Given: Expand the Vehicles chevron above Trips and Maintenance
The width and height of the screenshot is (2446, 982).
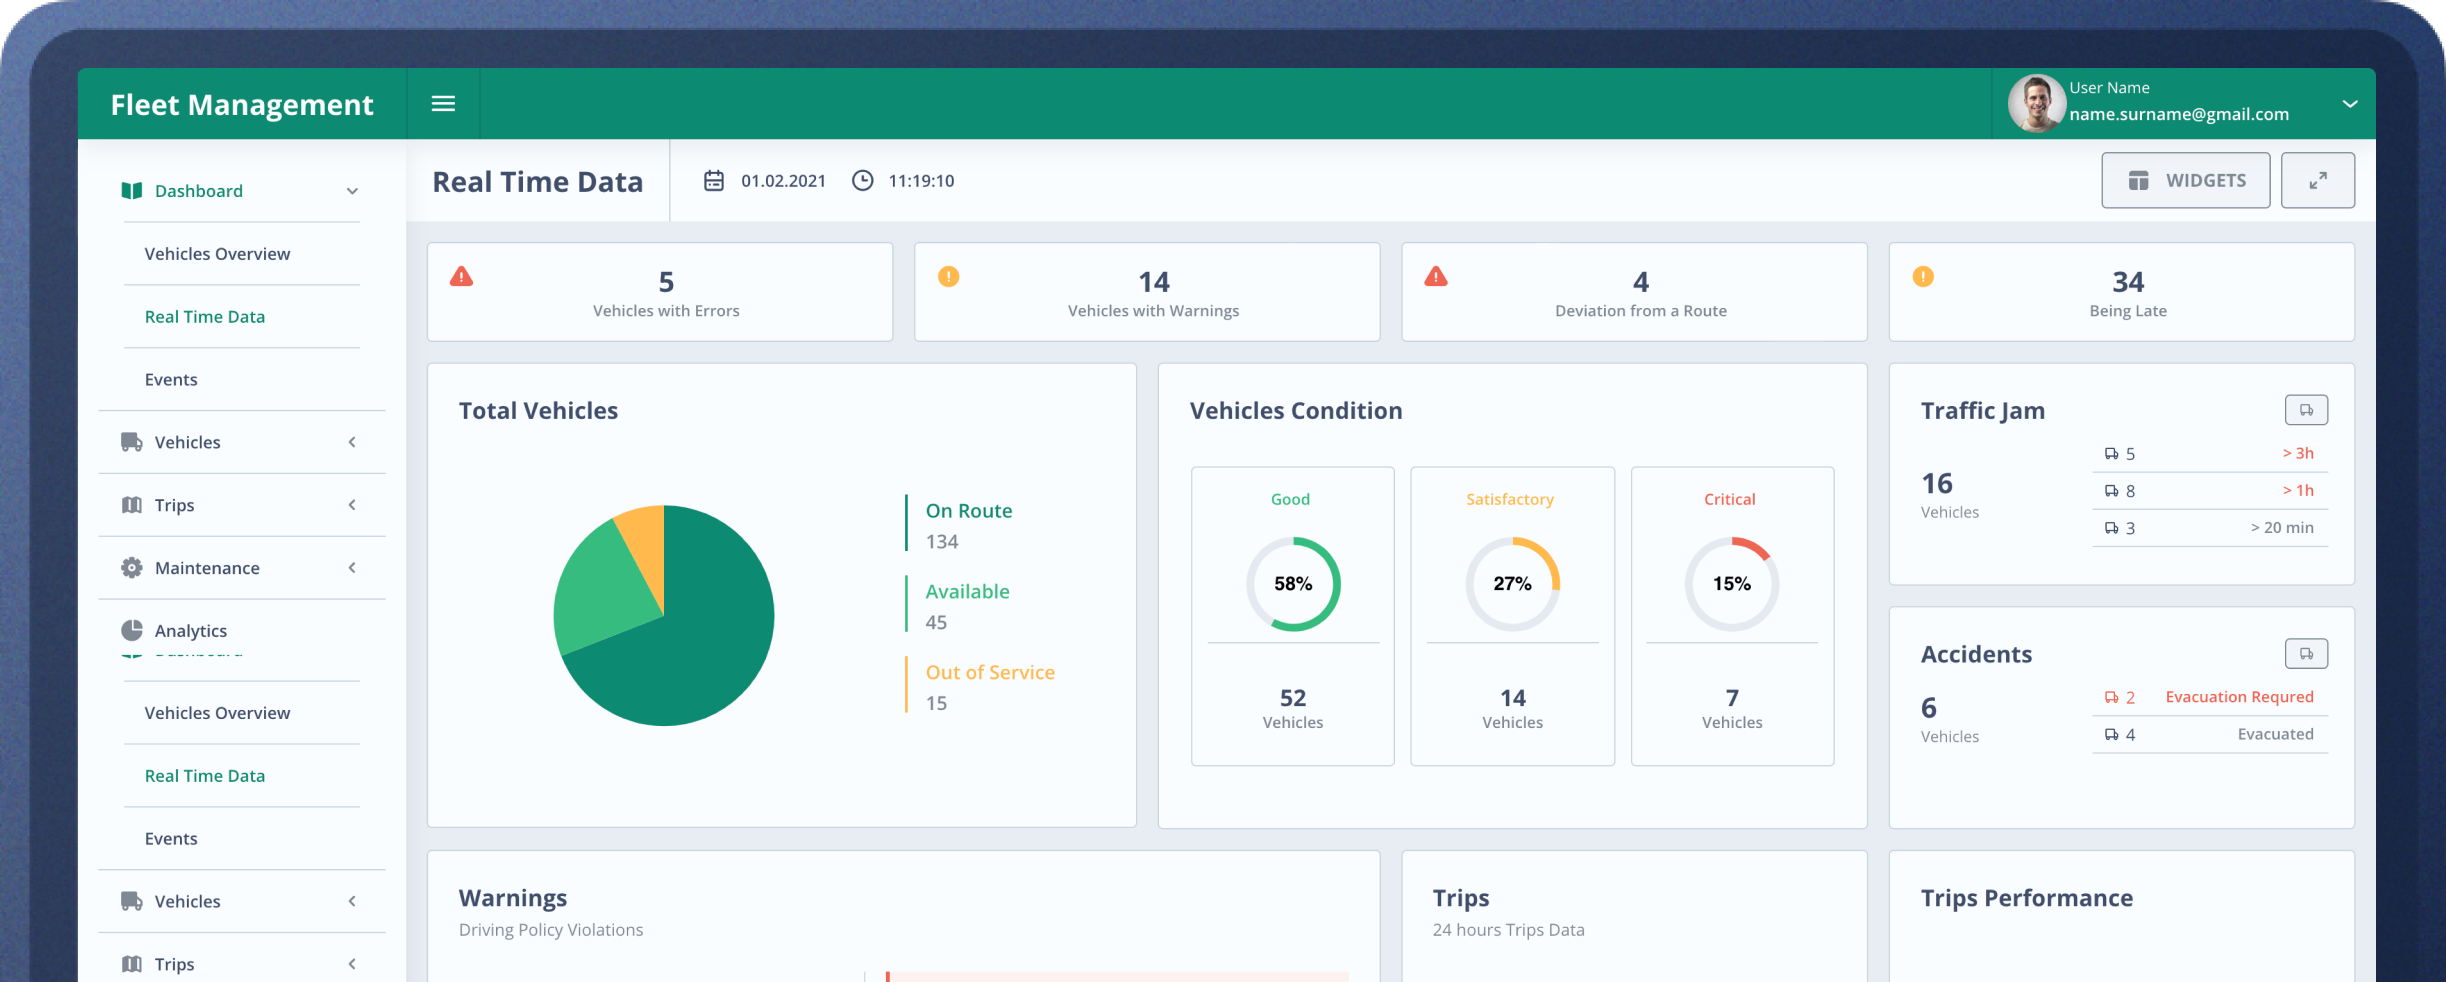Looking at the screenshot, I should (352, 442).
